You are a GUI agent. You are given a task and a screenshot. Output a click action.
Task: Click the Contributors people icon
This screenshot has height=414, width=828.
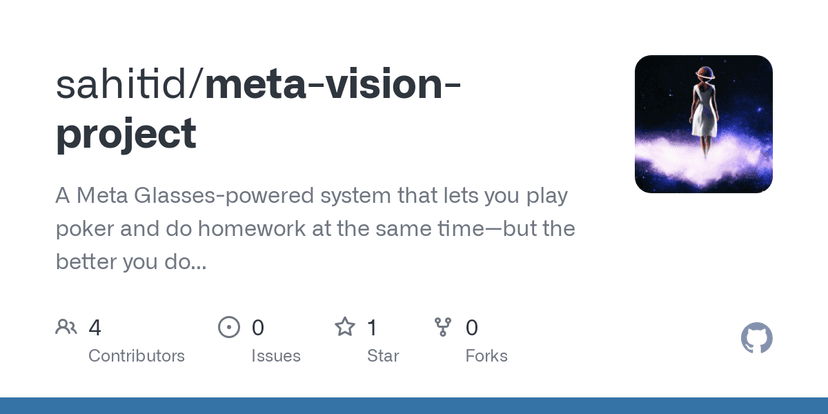pyautogui.click(x=66, y=327)
